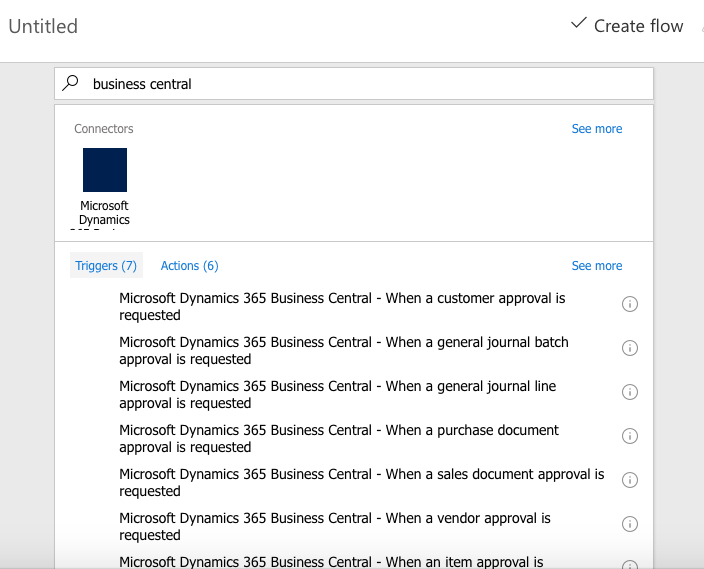Viewport: 704px width, 569px height.
Task: Switch to the Actions (6) tab
Action: (x=189, y=266)
